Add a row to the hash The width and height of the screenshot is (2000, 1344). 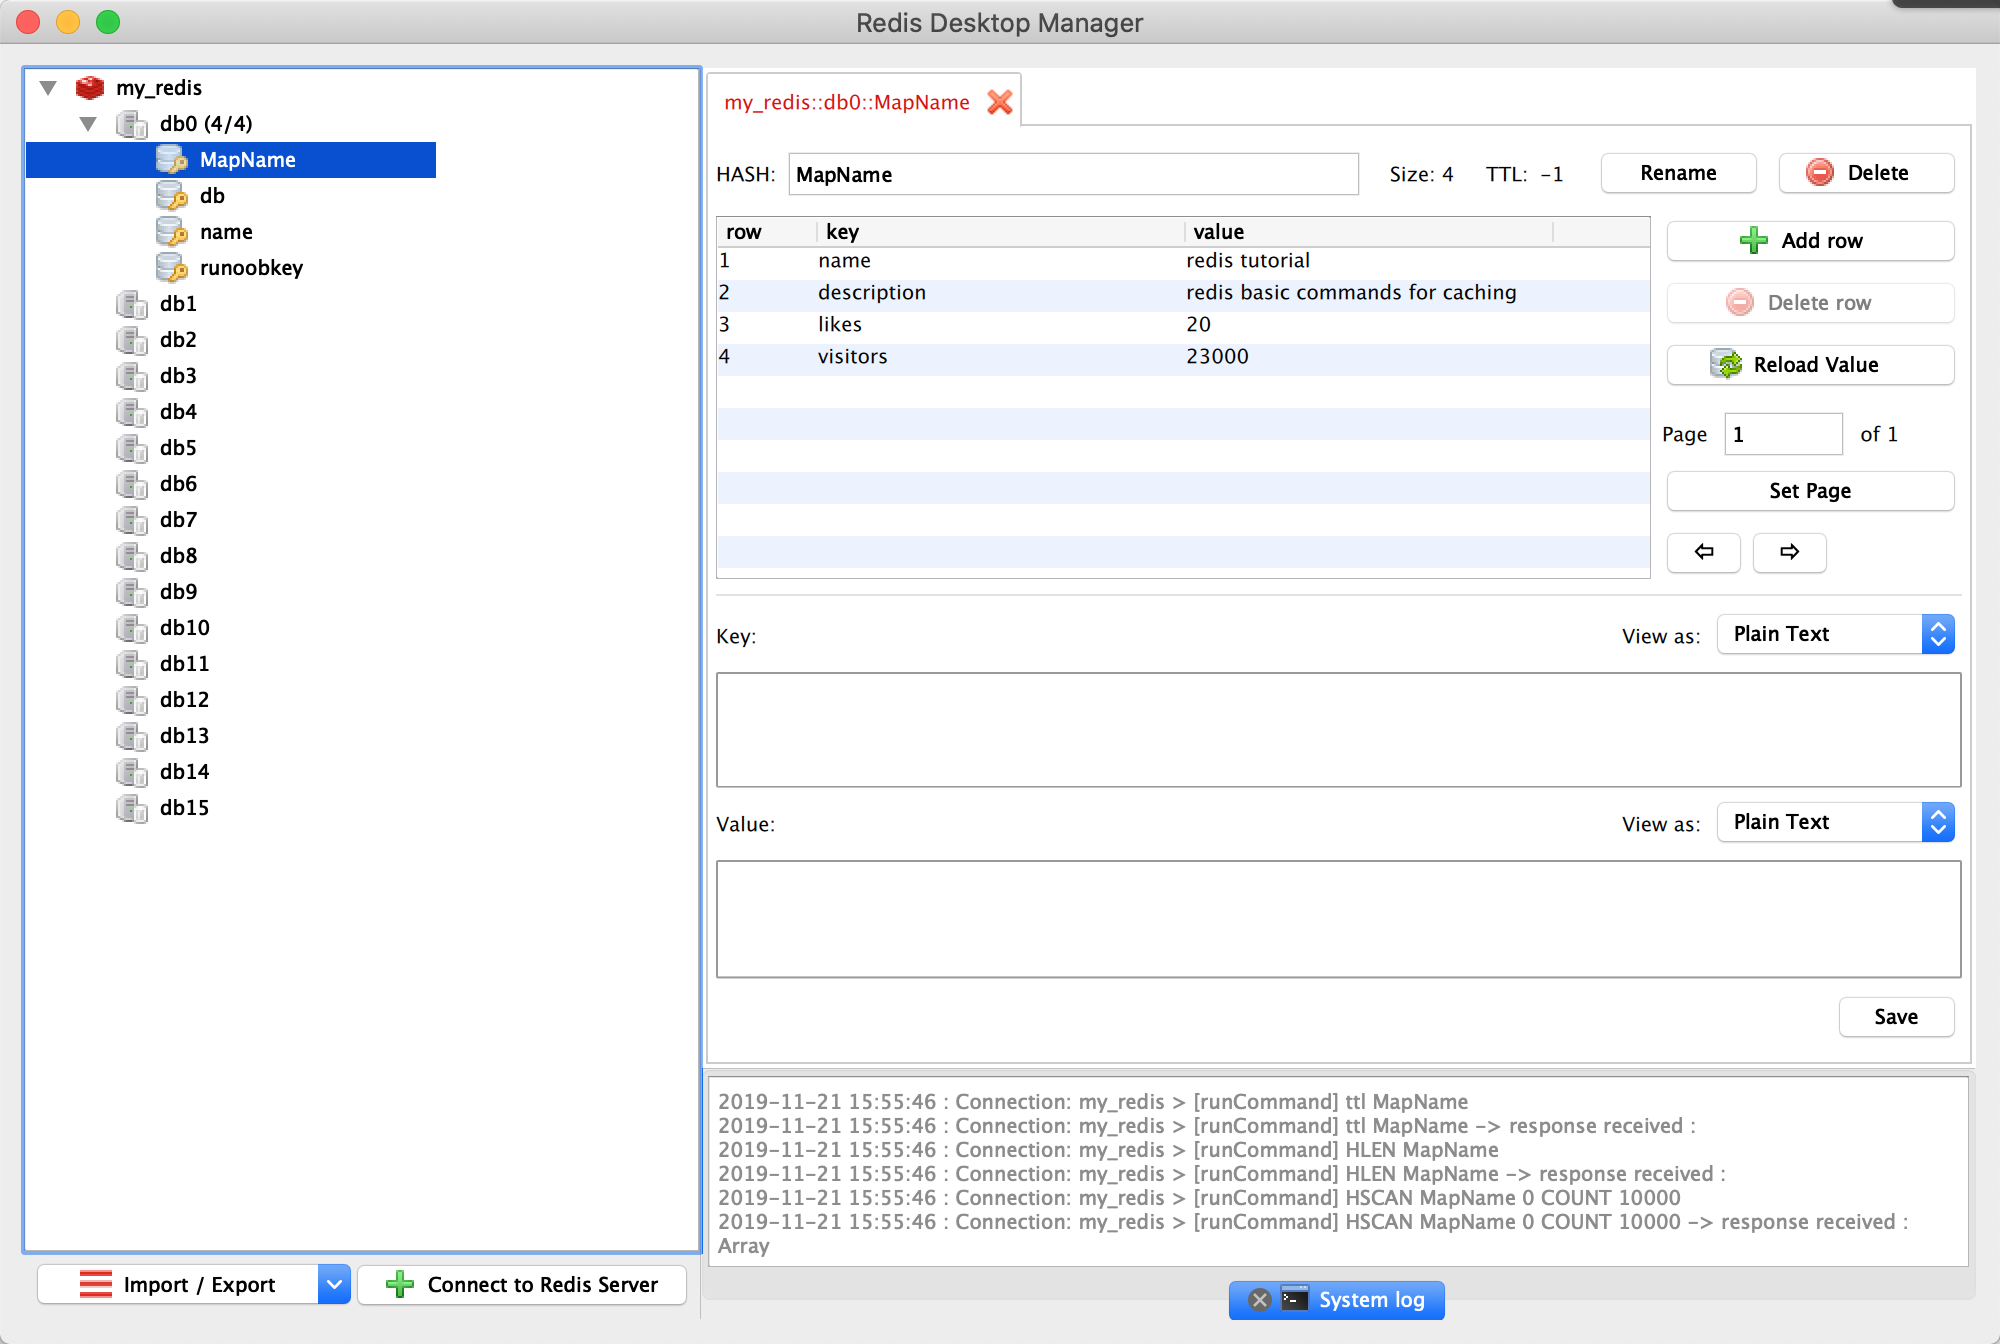(x=1810, y=241)
